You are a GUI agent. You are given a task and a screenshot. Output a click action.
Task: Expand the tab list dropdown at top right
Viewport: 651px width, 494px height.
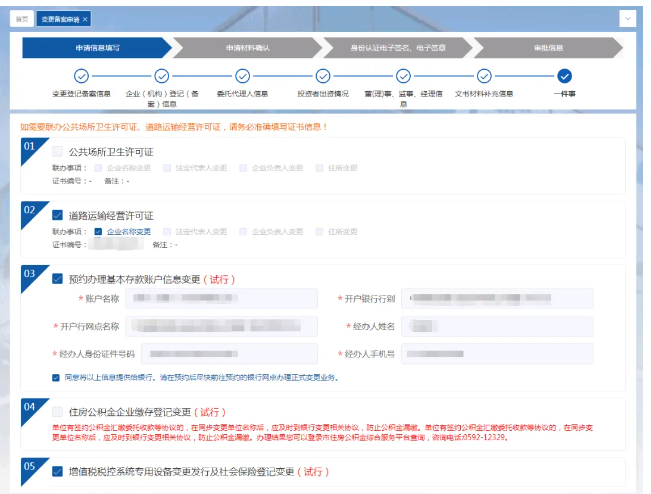tap(628, 19)
